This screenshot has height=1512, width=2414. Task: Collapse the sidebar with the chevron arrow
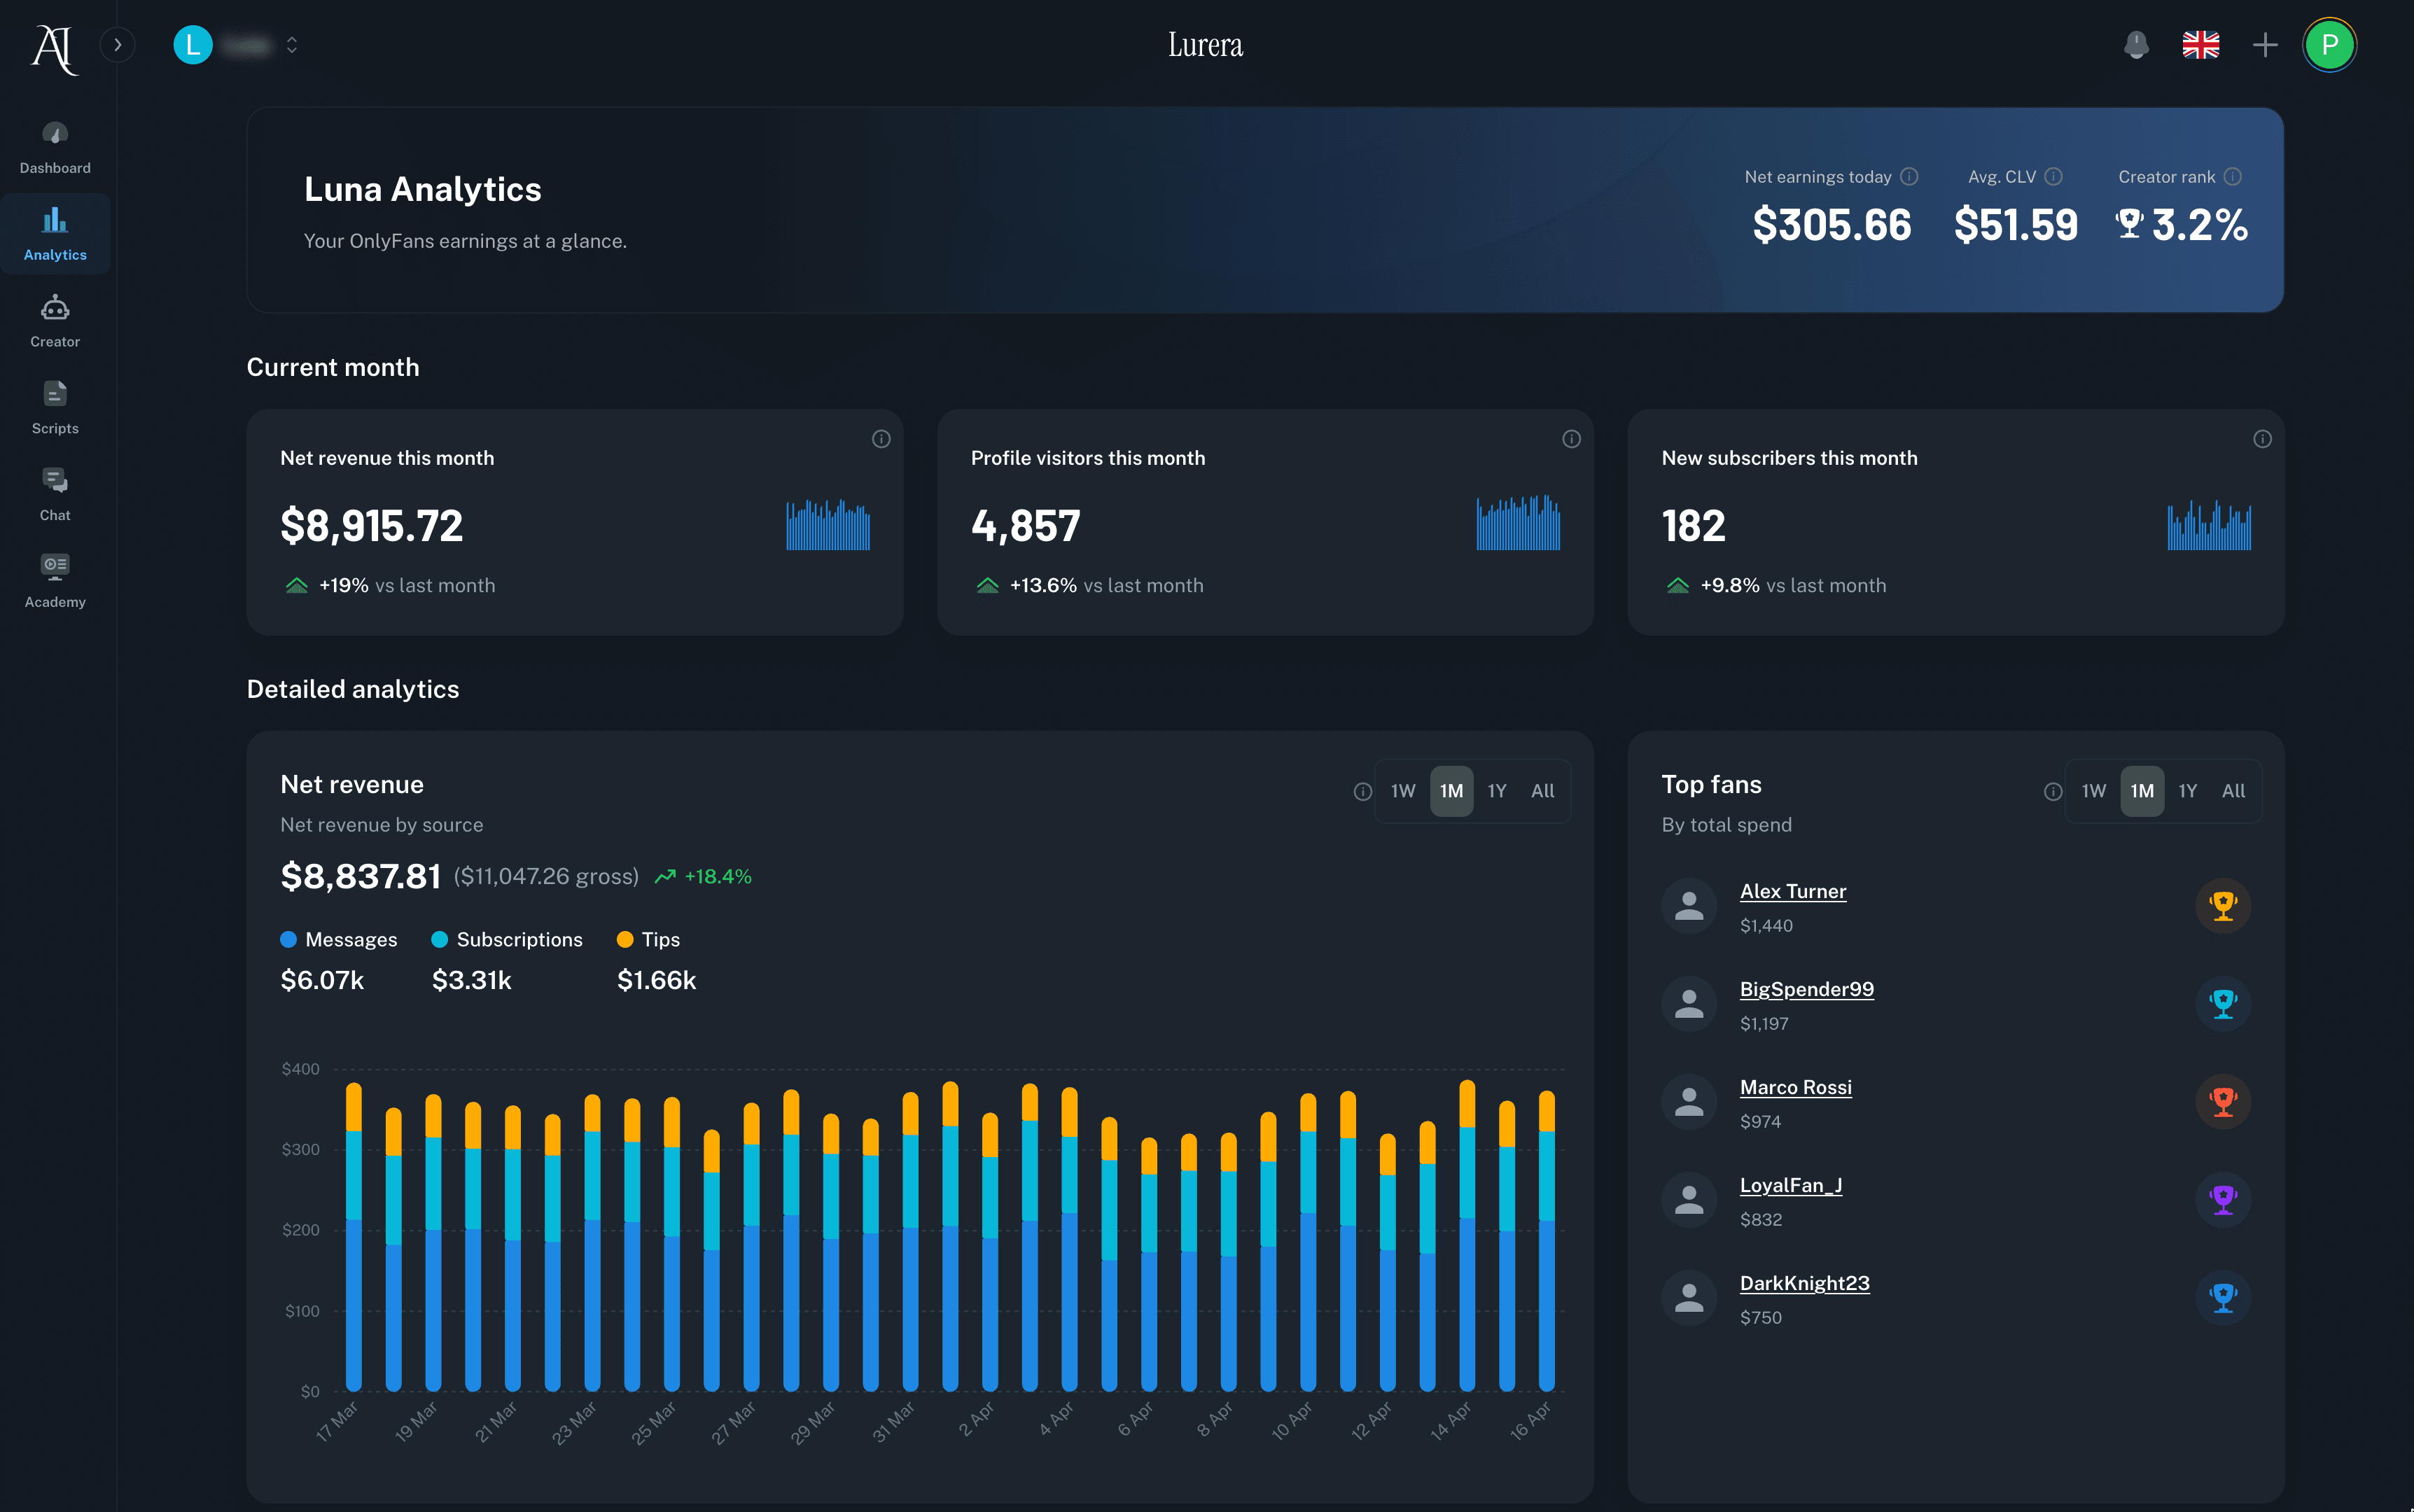pyautogui.click(x=118, y=45)
